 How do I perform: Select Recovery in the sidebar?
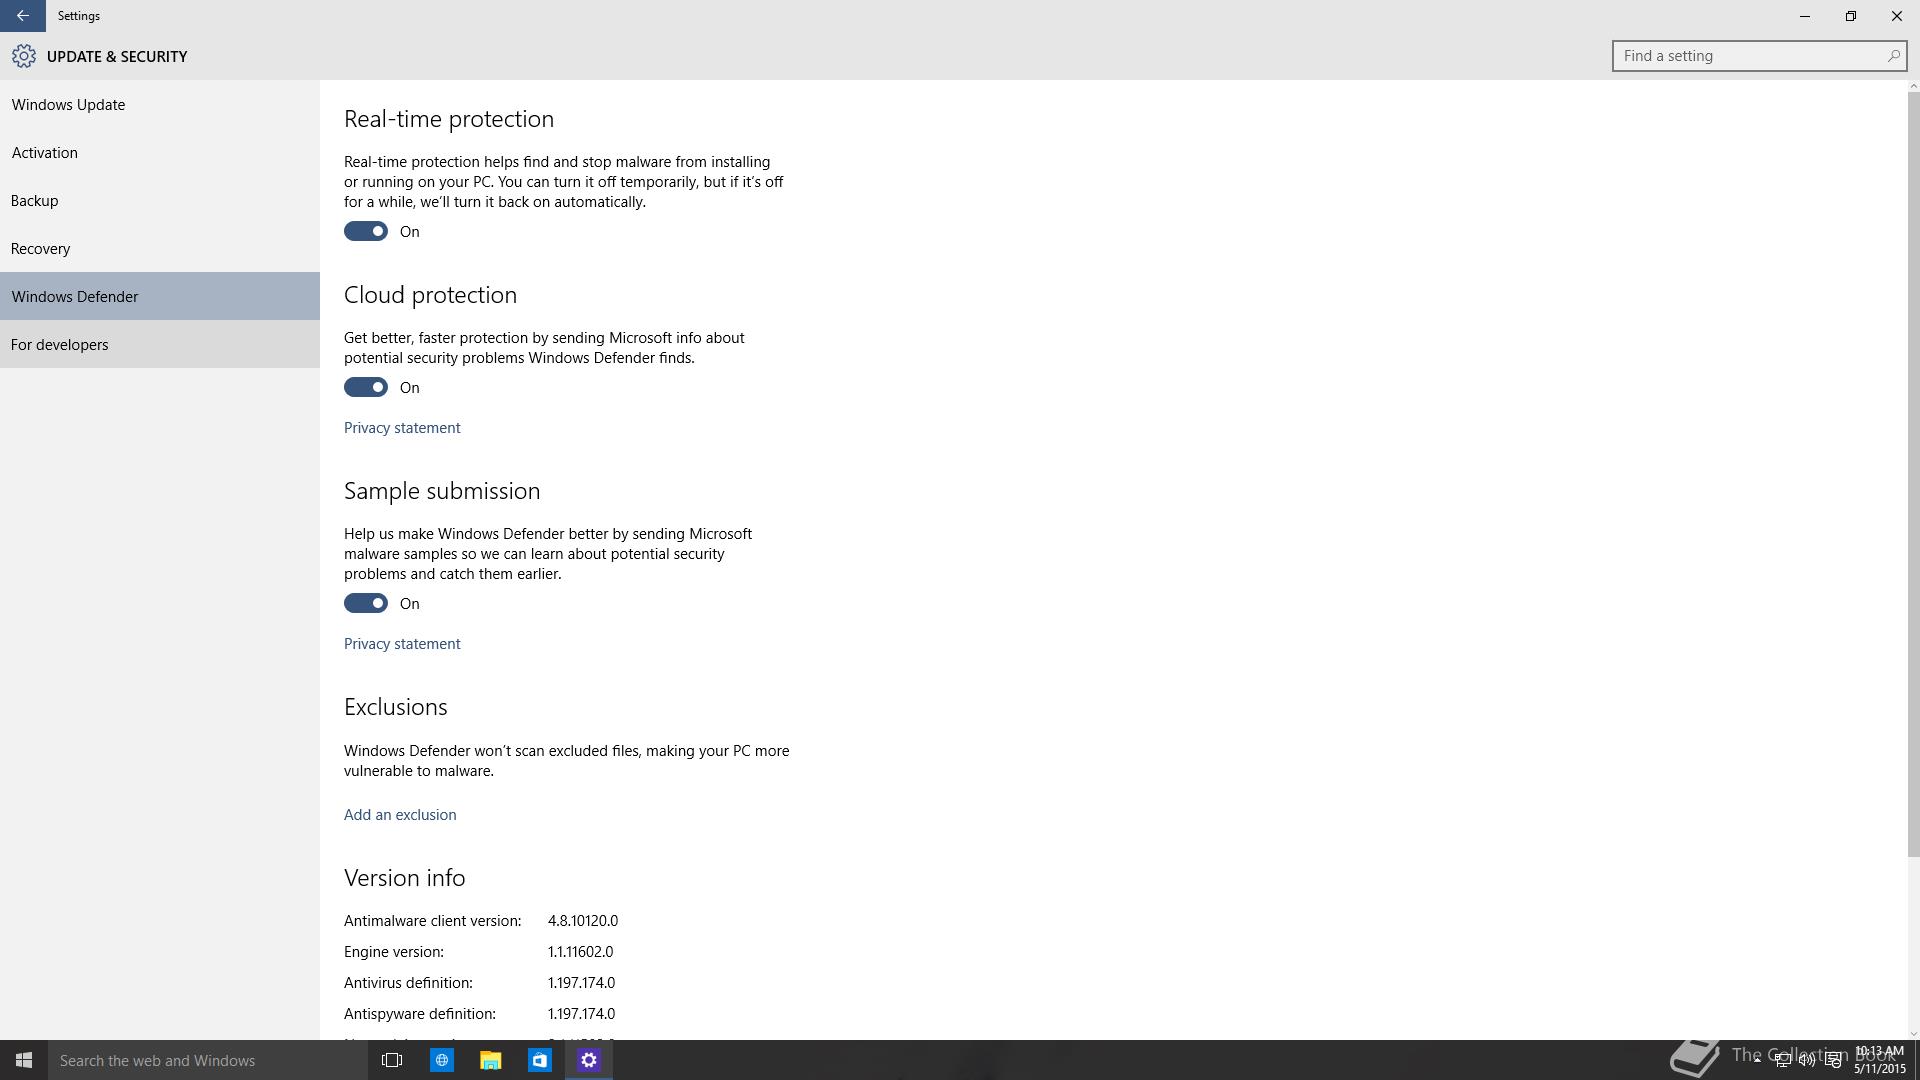coord(160,248)
